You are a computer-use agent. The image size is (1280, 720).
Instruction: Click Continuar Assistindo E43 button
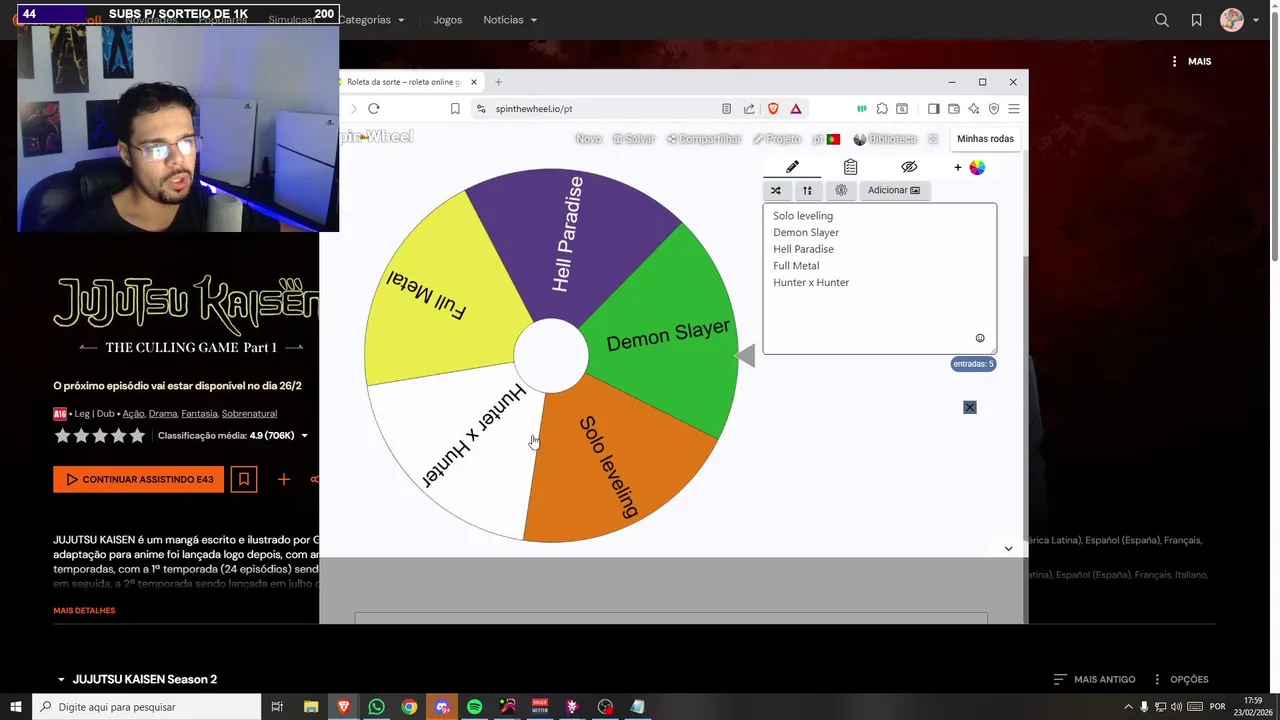coord(139,479)
